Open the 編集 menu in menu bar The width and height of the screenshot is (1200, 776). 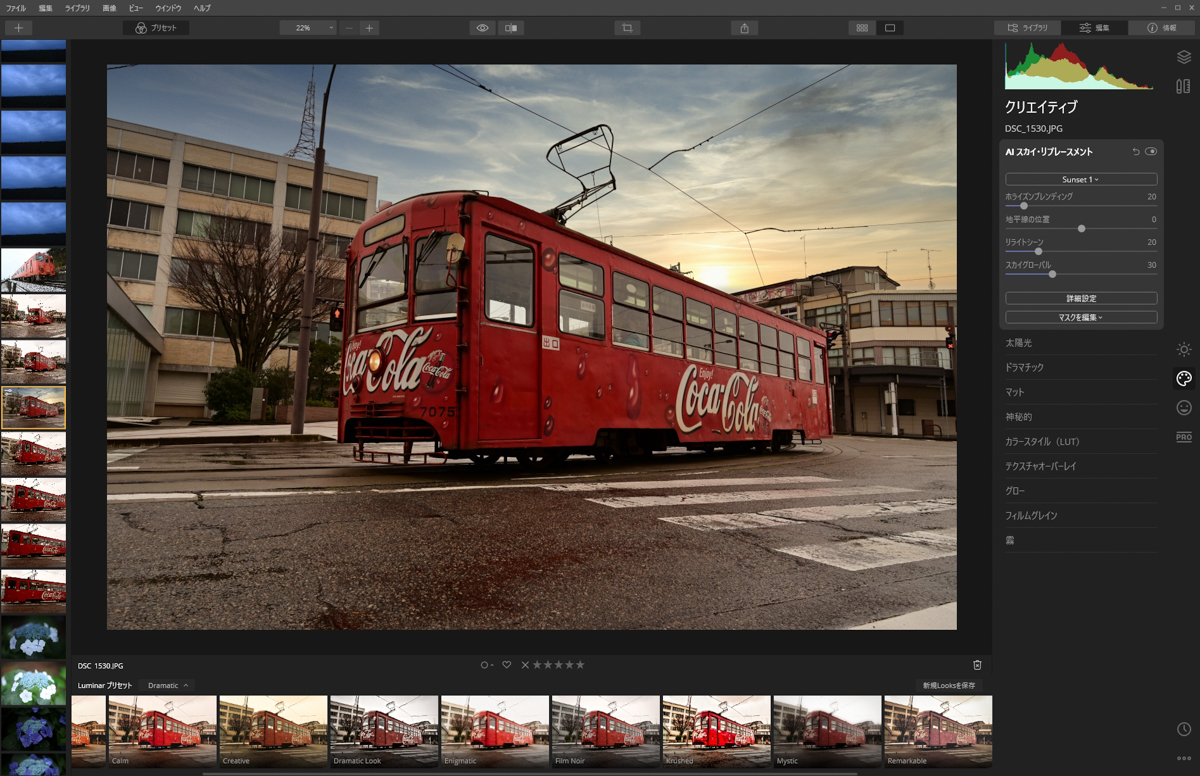(x=46, y=8)
